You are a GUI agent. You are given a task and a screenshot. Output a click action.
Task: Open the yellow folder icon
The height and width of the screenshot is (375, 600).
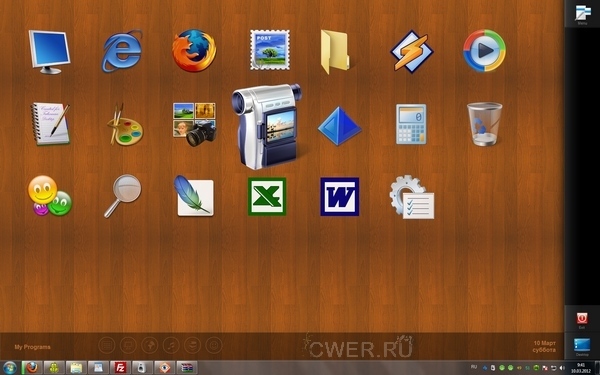click(x=335, y=52)
